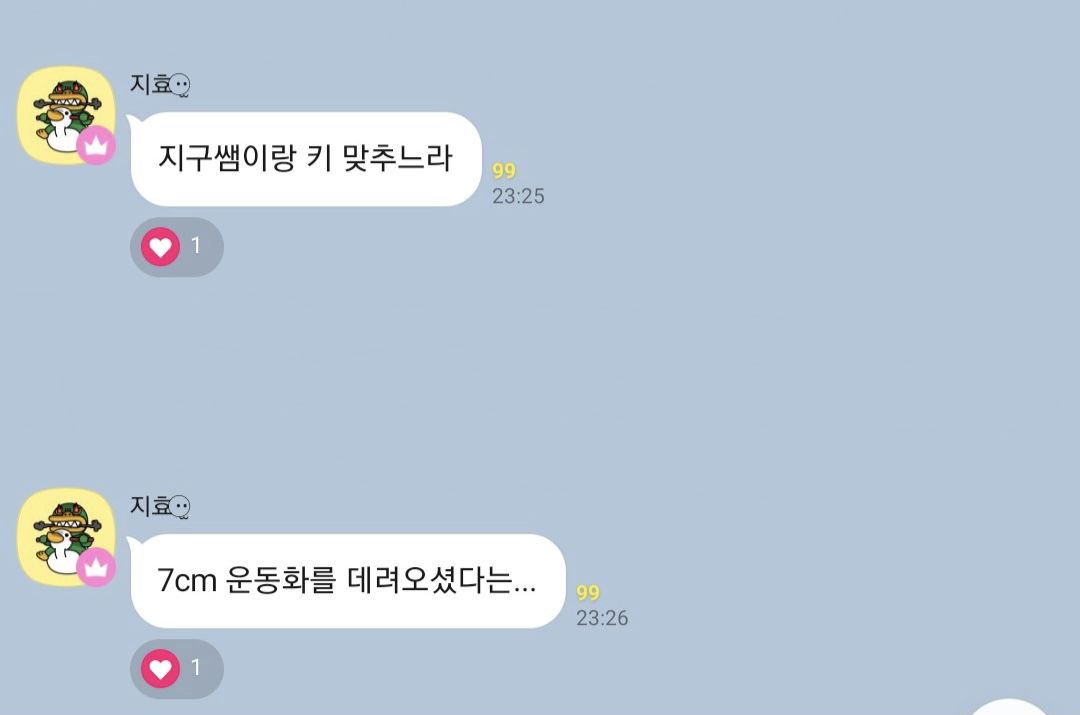Tap pink crown badge on 23:26 message avatar
The height and width of the screenshot is (715, 1080).
(x=96, y=567)
